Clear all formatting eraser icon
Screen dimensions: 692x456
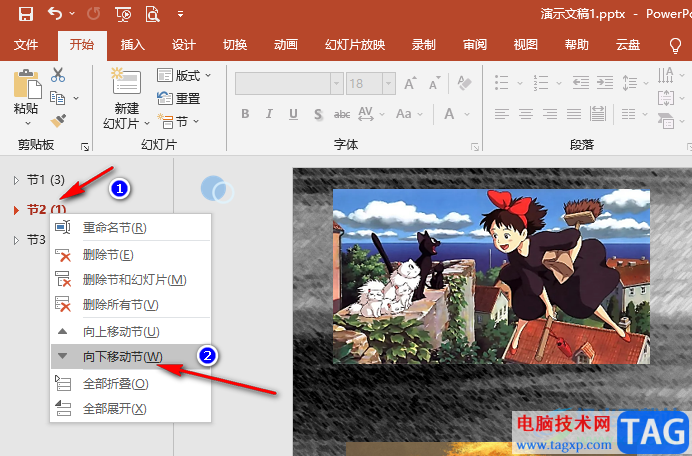pos(464,83)
